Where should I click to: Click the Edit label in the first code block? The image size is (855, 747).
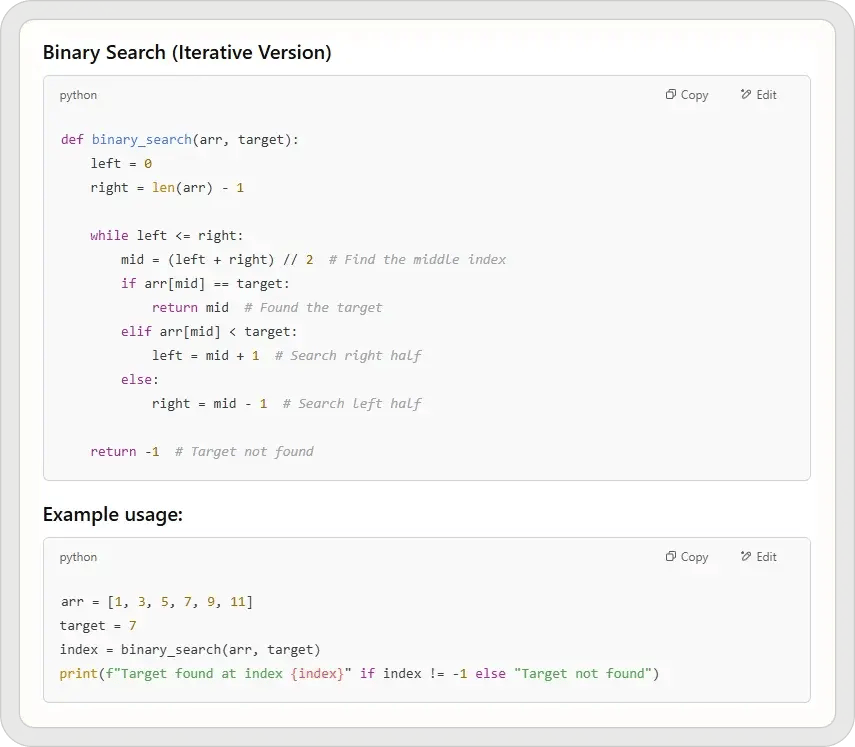point(766,95)
